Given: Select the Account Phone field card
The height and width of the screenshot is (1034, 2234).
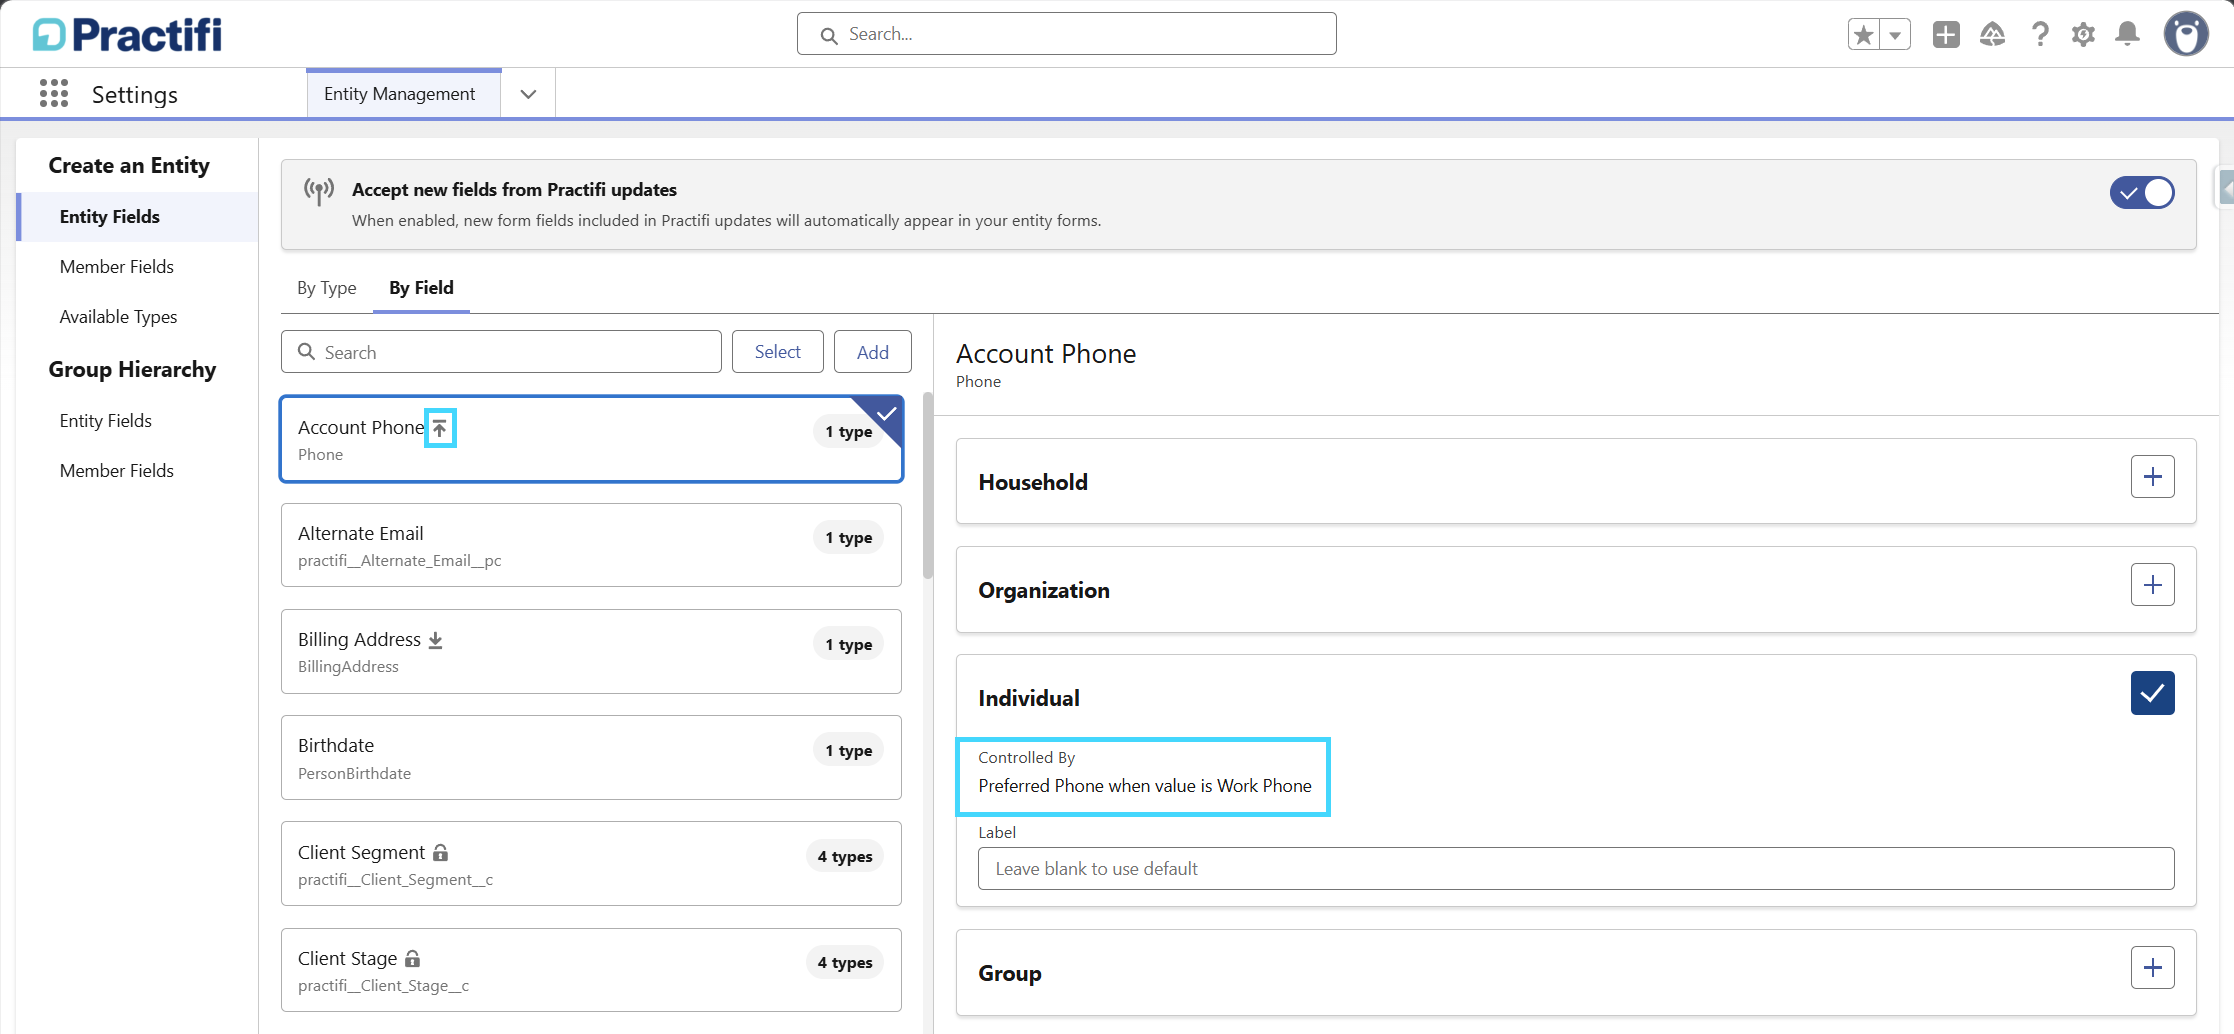Looking at the screenshot, I should 592,439.
